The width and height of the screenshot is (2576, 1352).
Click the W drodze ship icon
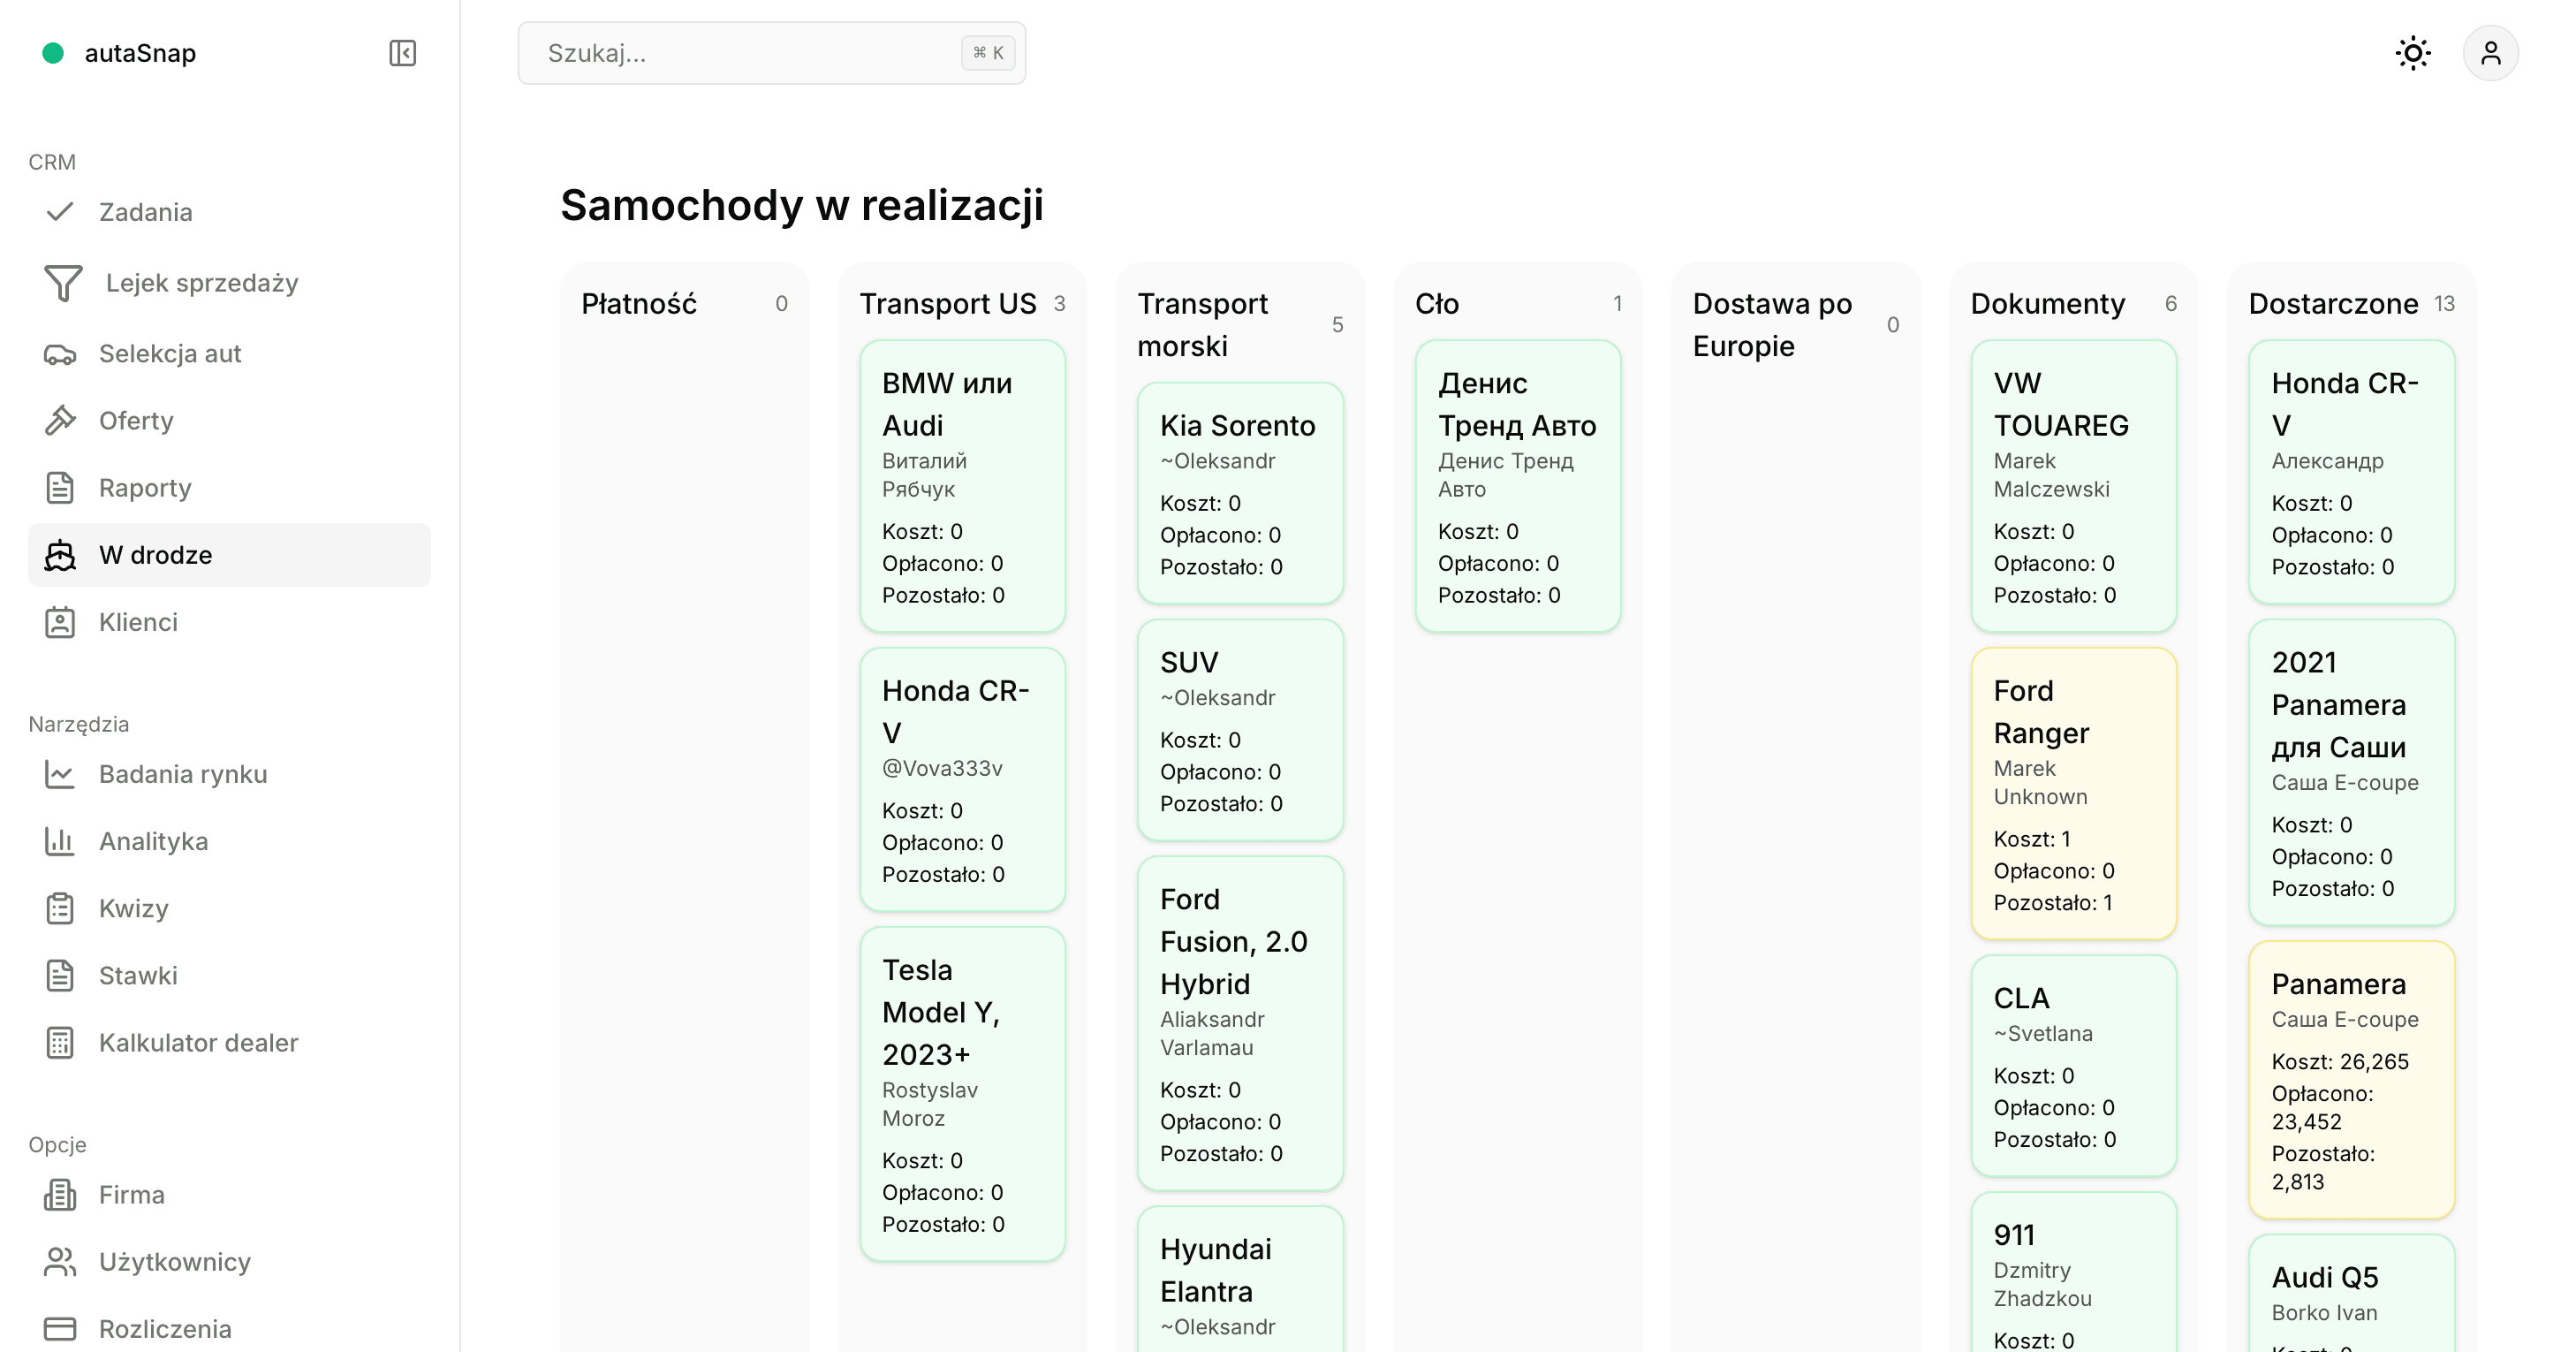click(60, 555)
